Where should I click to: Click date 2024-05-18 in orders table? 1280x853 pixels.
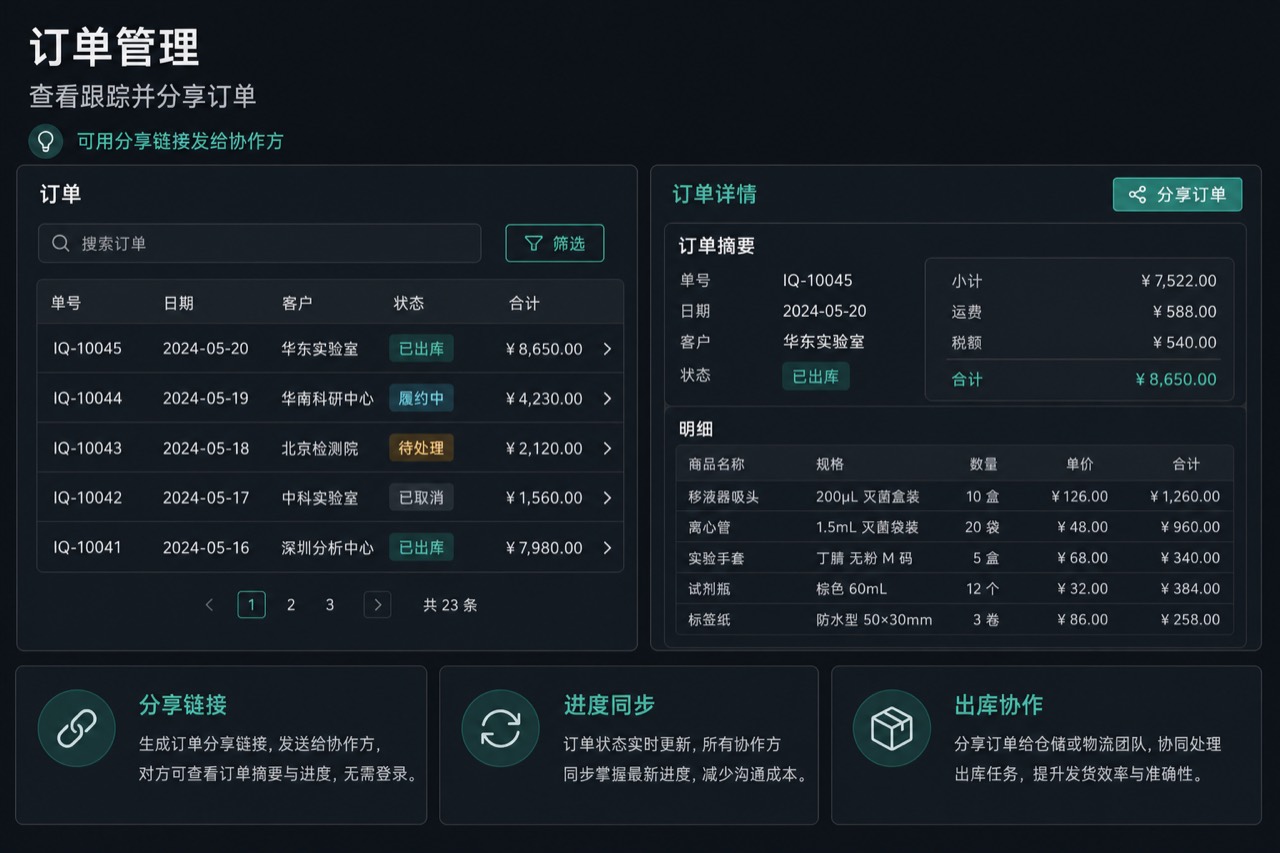(x=206, y=448)
